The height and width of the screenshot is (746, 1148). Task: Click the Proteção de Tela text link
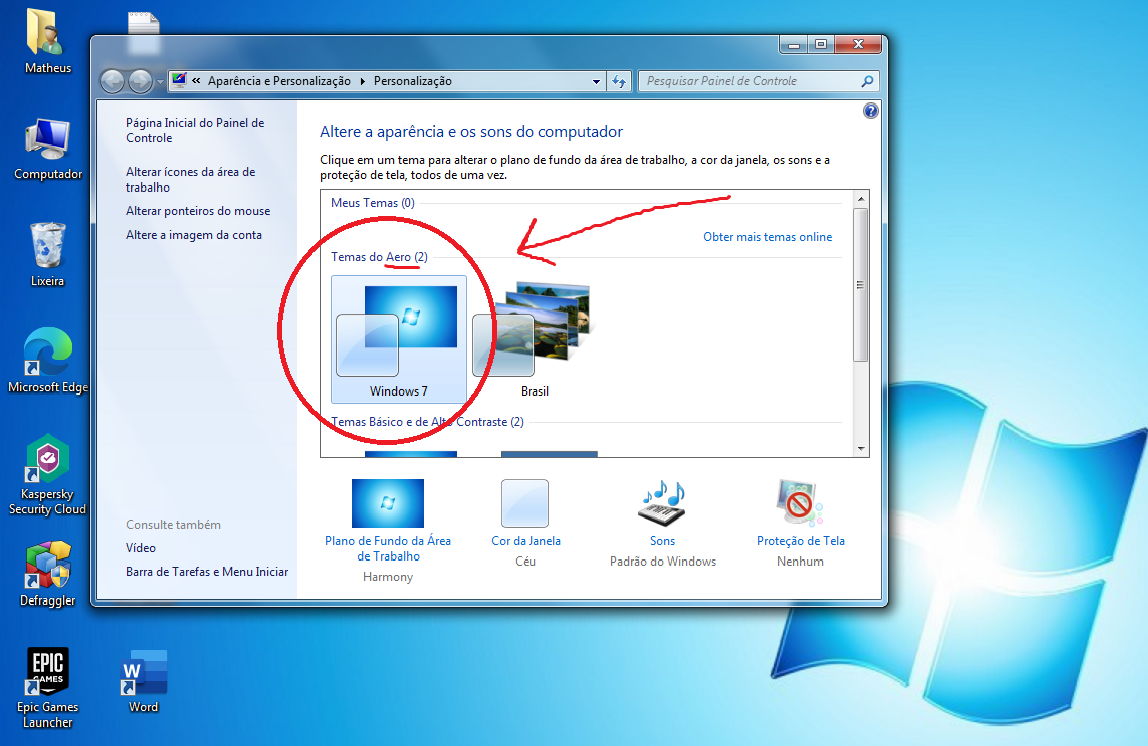click(800, 541)
